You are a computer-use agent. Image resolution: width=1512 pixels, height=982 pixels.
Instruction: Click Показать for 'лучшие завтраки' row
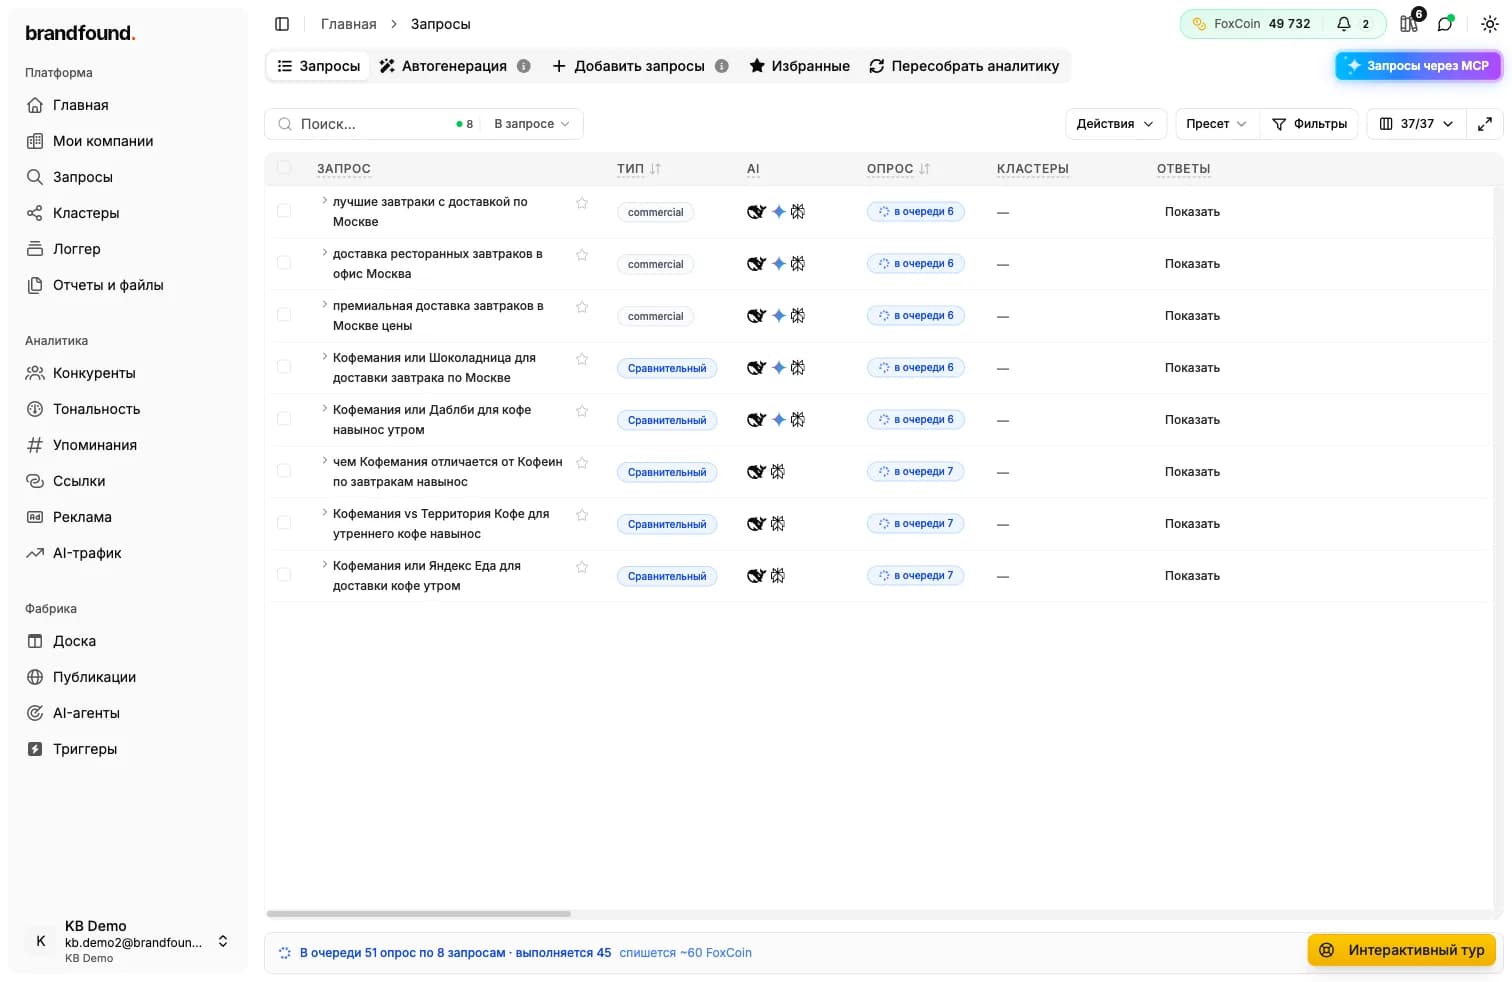pos(1192,212)
